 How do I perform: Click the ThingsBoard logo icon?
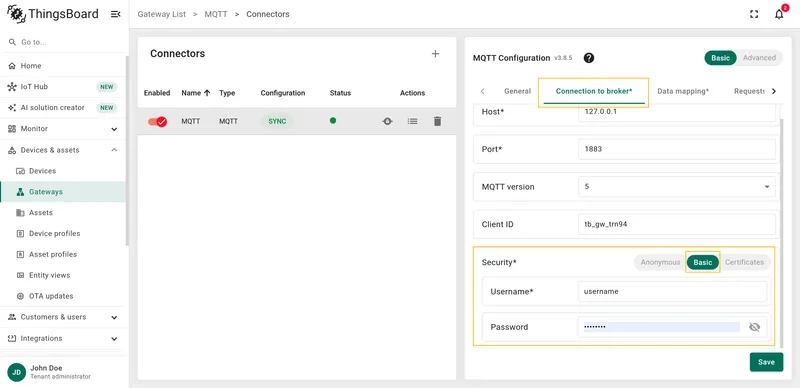click(16, 14)
